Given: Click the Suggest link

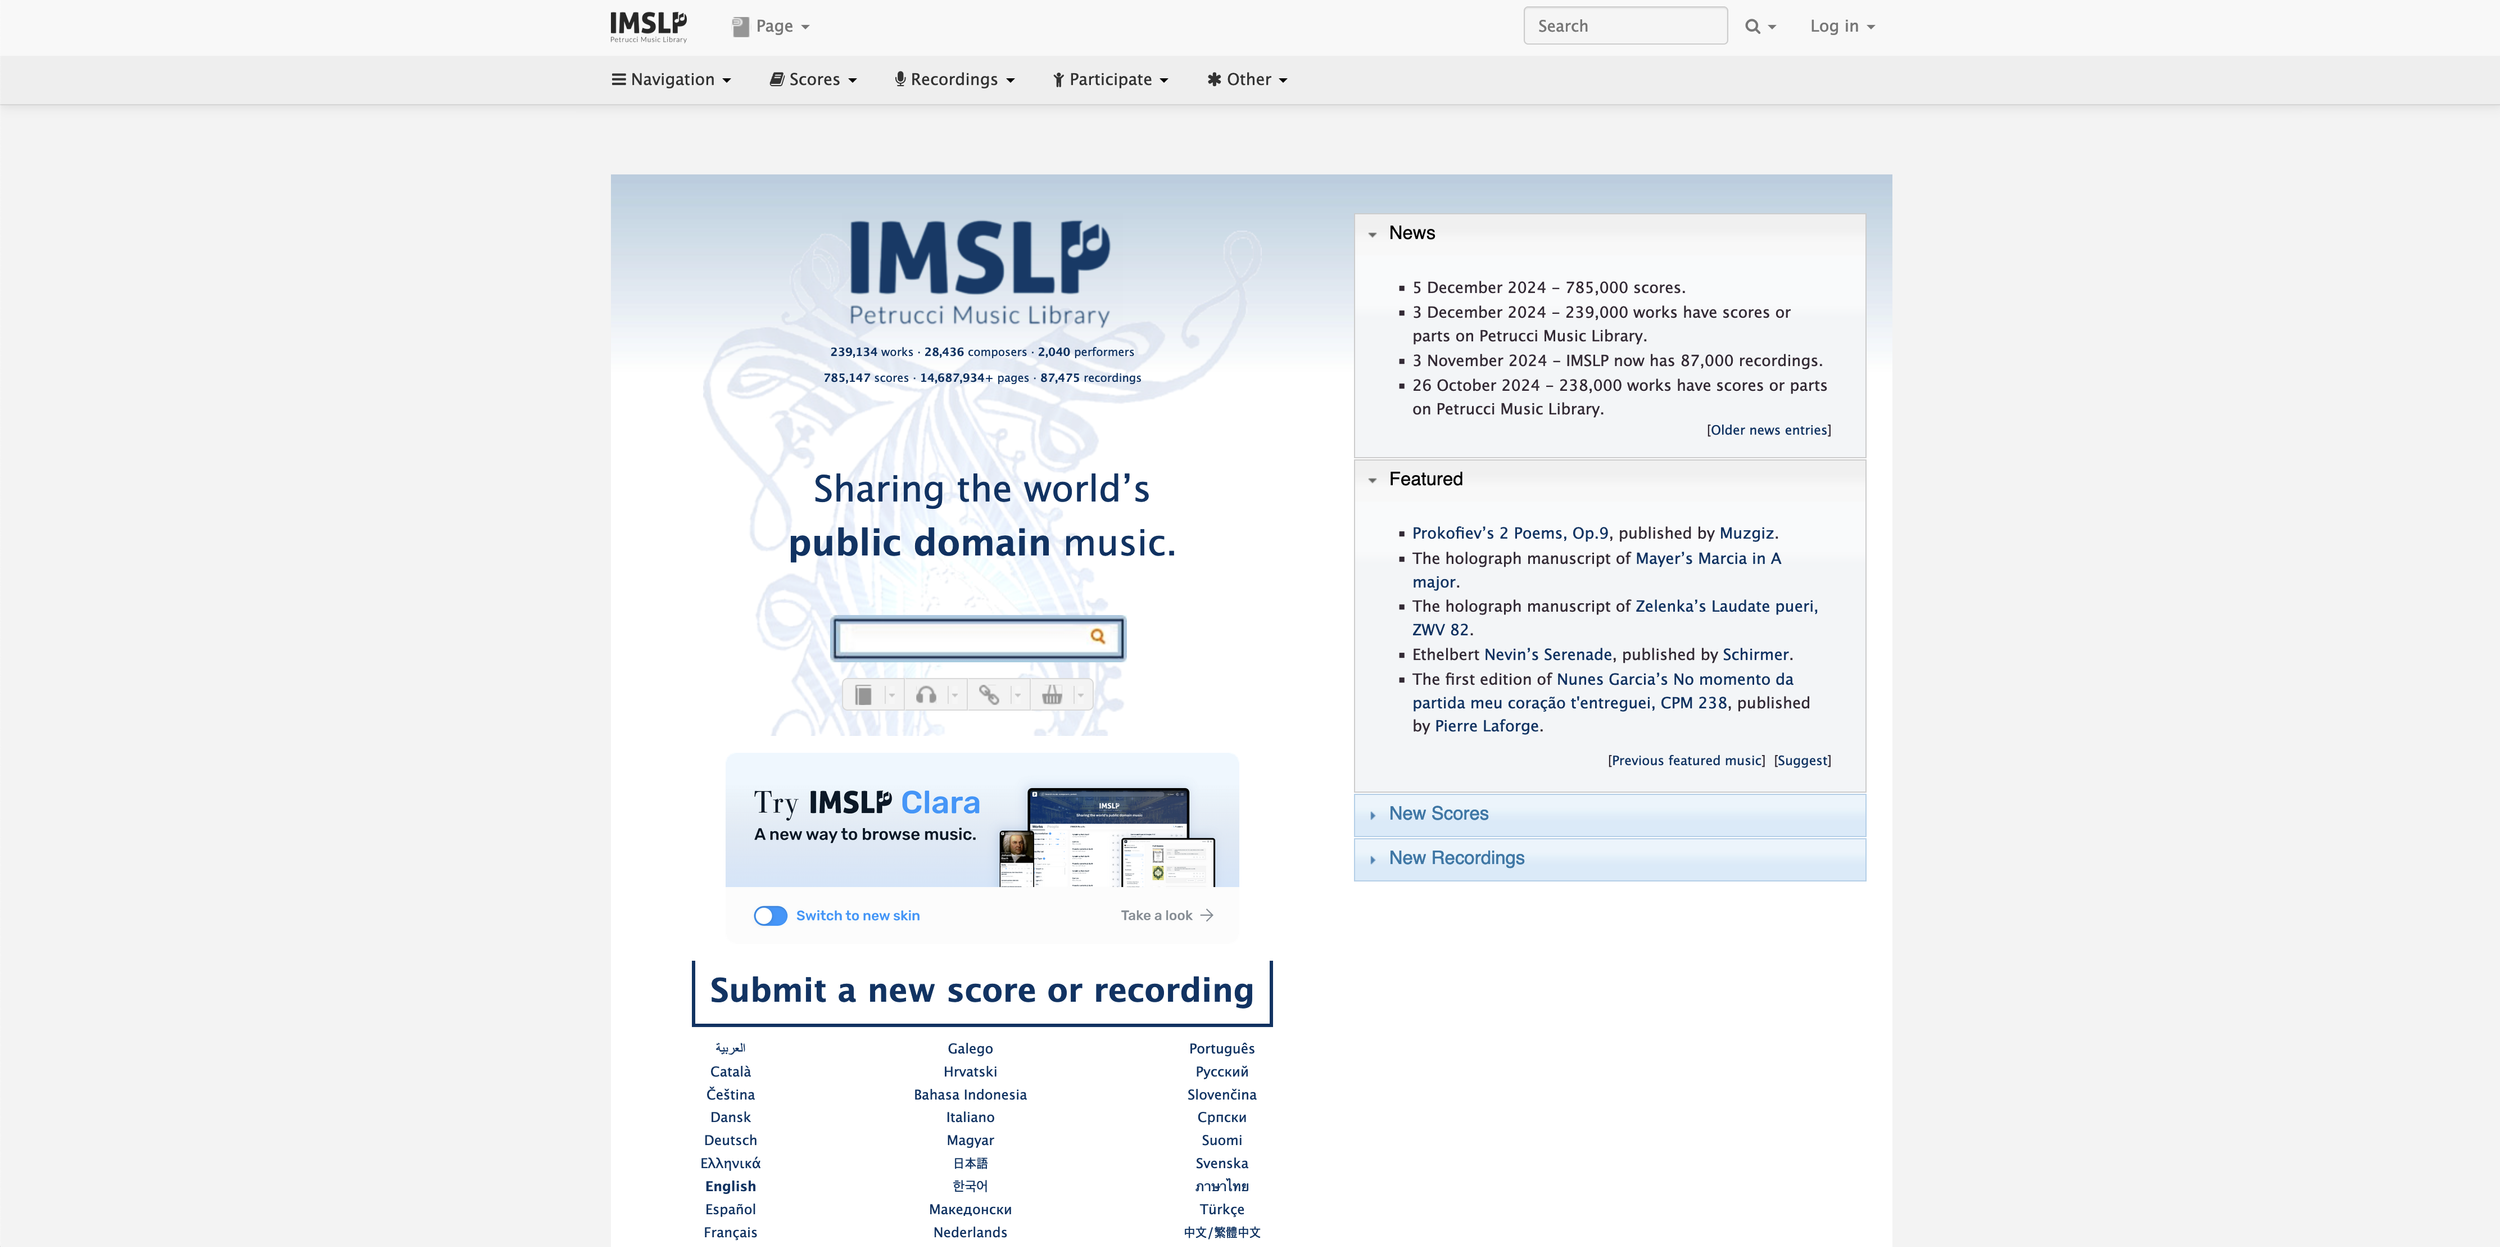Looking at the screenshot, I should pyautogui.click(x=1803, y=761).
